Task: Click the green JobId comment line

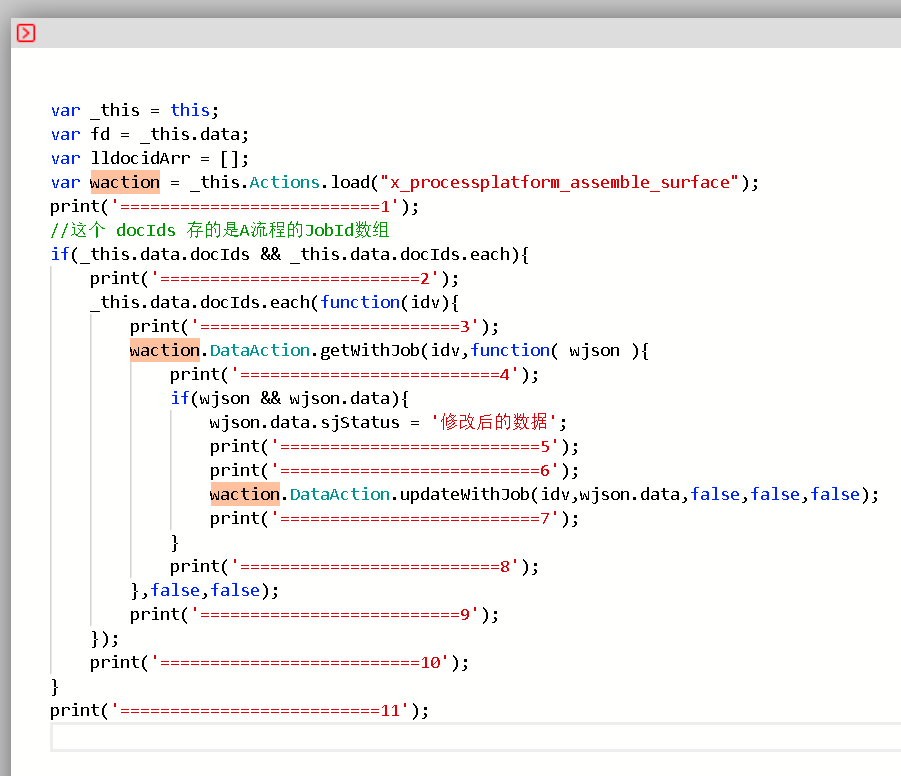Action: click(x=219, y=230)
